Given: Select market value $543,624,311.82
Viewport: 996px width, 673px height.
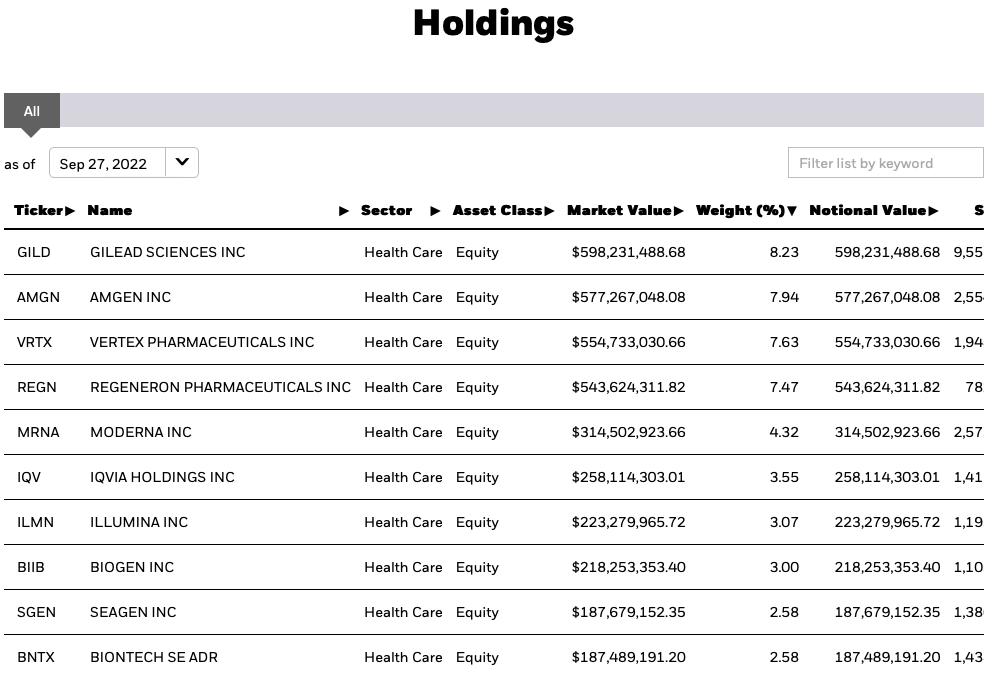Looking at the screenshot, I should (x=628, y=387).
